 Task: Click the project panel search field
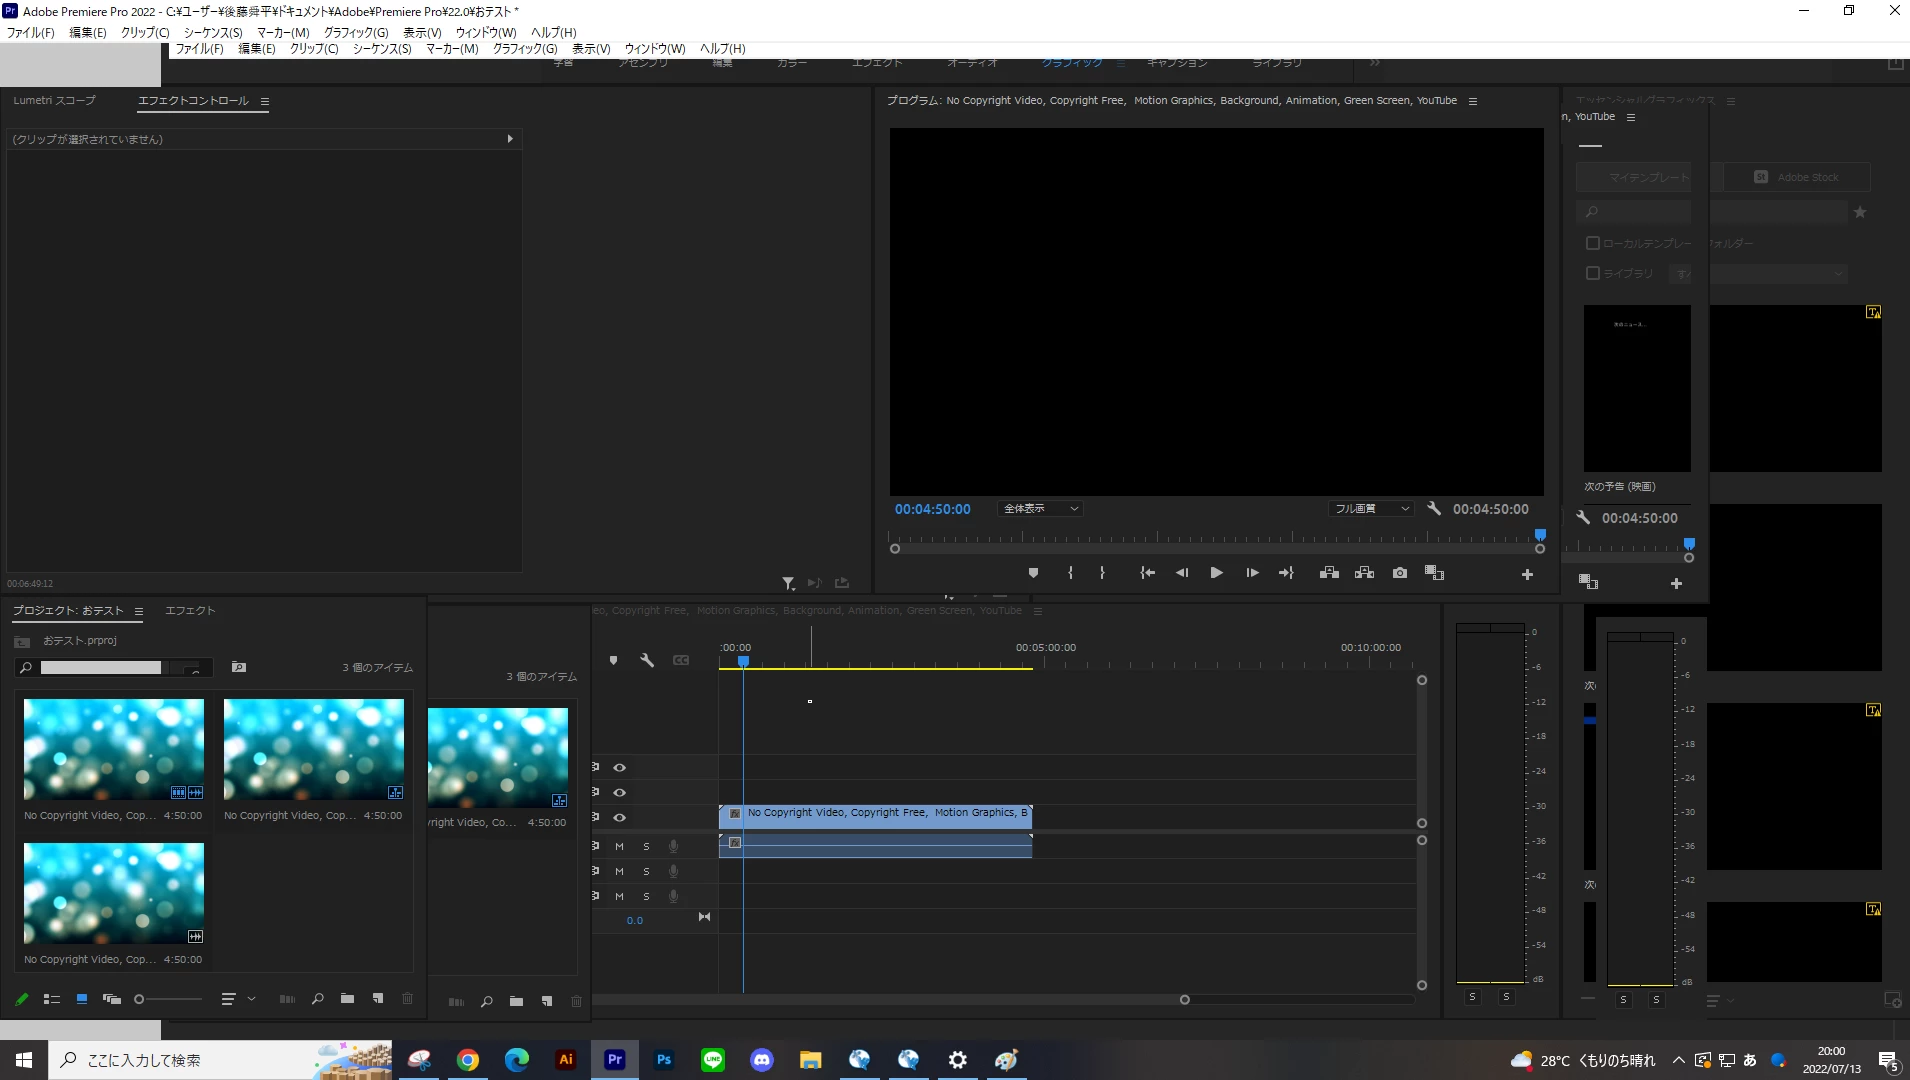(x=113, y=667)
